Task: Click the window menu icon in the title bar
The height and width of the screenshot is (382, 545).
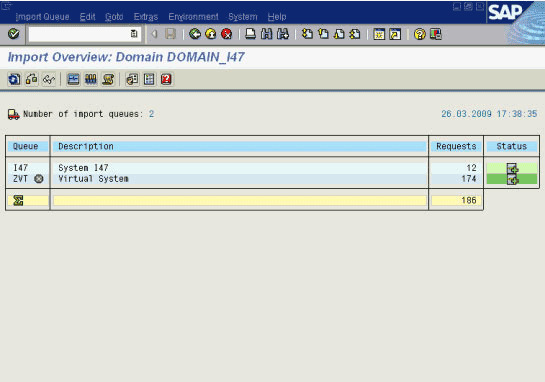Action: pyautogui.click(x=7, y=6)
